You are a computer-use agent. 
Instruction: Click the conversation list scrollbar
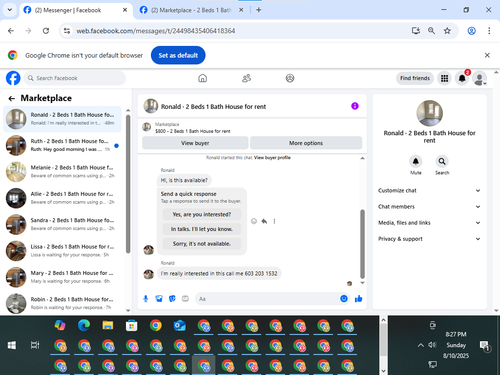click(x=128, y=184)
